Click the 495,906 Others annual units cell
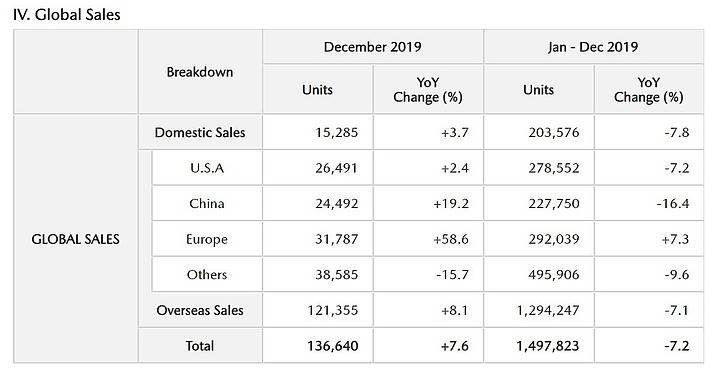This screenshot has width=720, height=376. click(x=539, y=275)
